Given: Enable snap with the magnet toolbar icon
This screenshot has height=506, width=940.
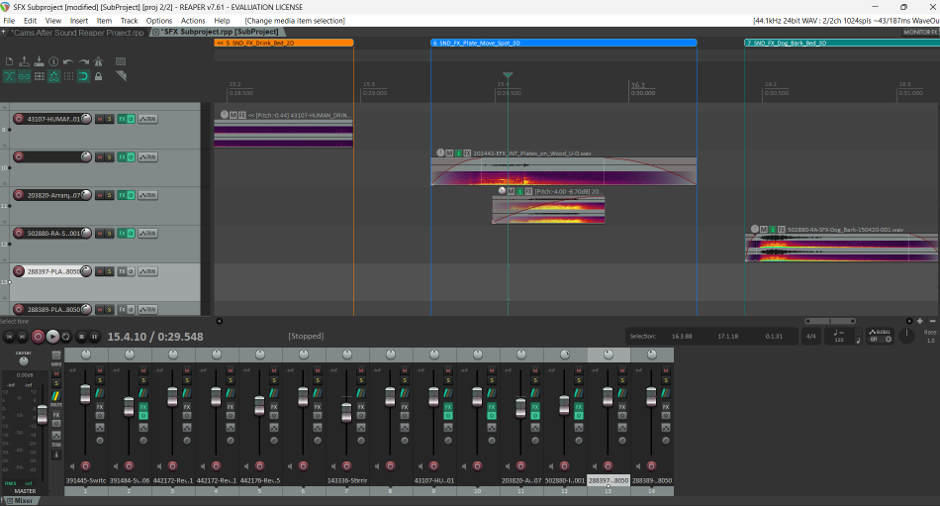Looking at the screenshot, I should click(83, 76).
